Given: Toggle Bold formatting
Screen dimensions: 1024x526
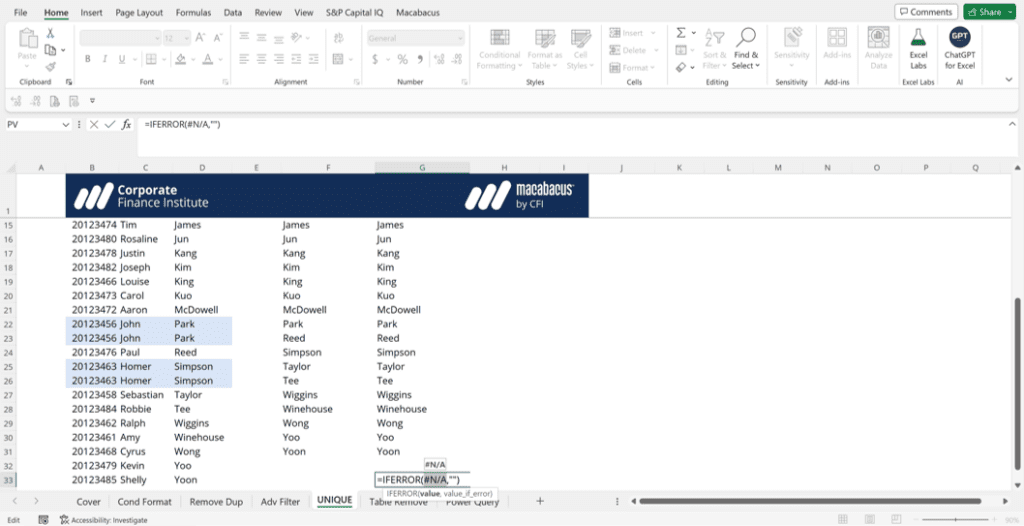Looking at the screenshot, I should pyautogui.click(x=88, y=59).
